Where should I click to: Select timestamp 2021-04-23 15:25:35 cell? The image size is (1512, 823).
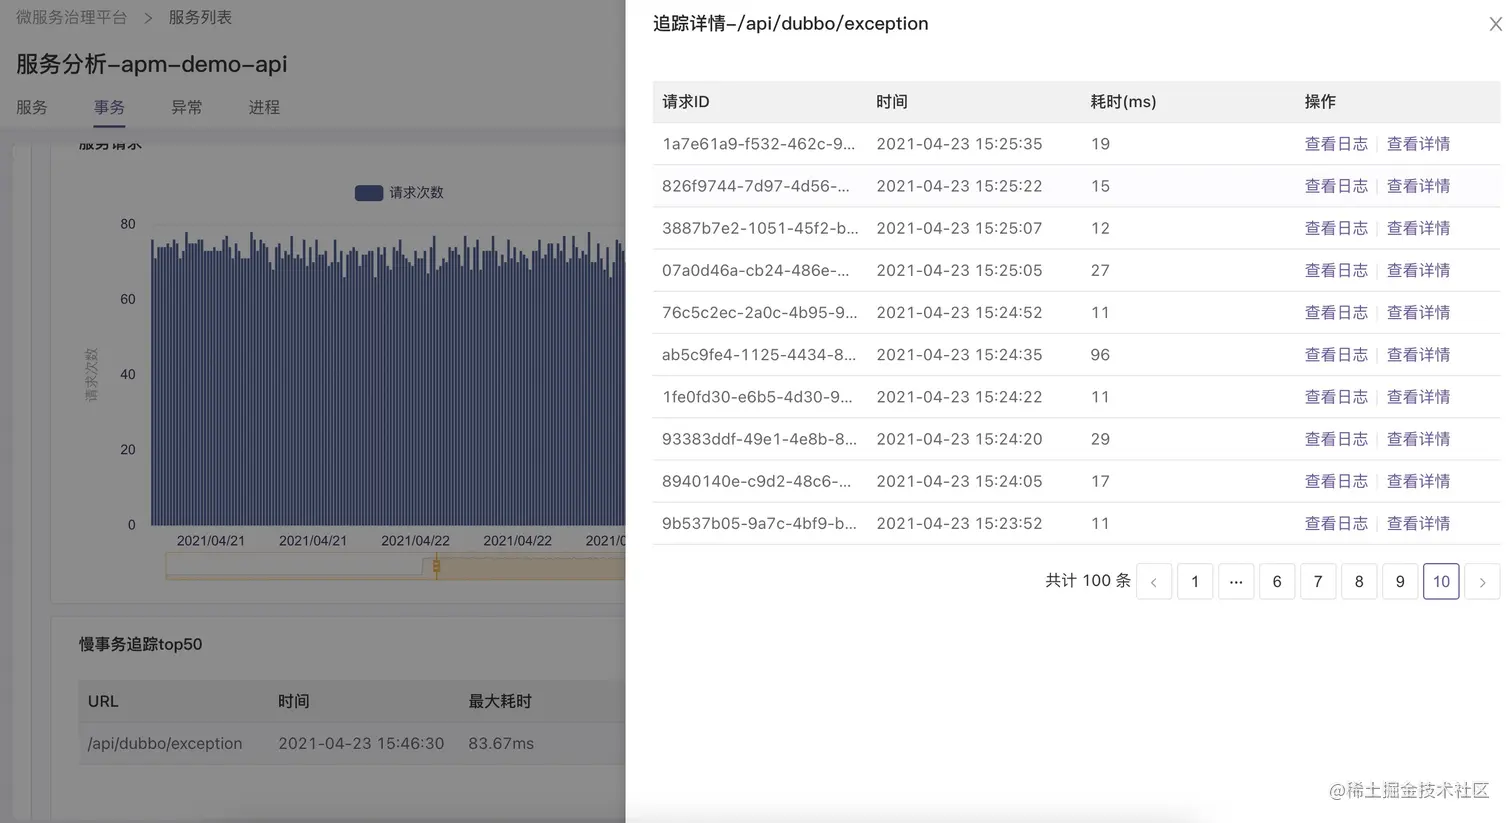click(x=959, y=144)
